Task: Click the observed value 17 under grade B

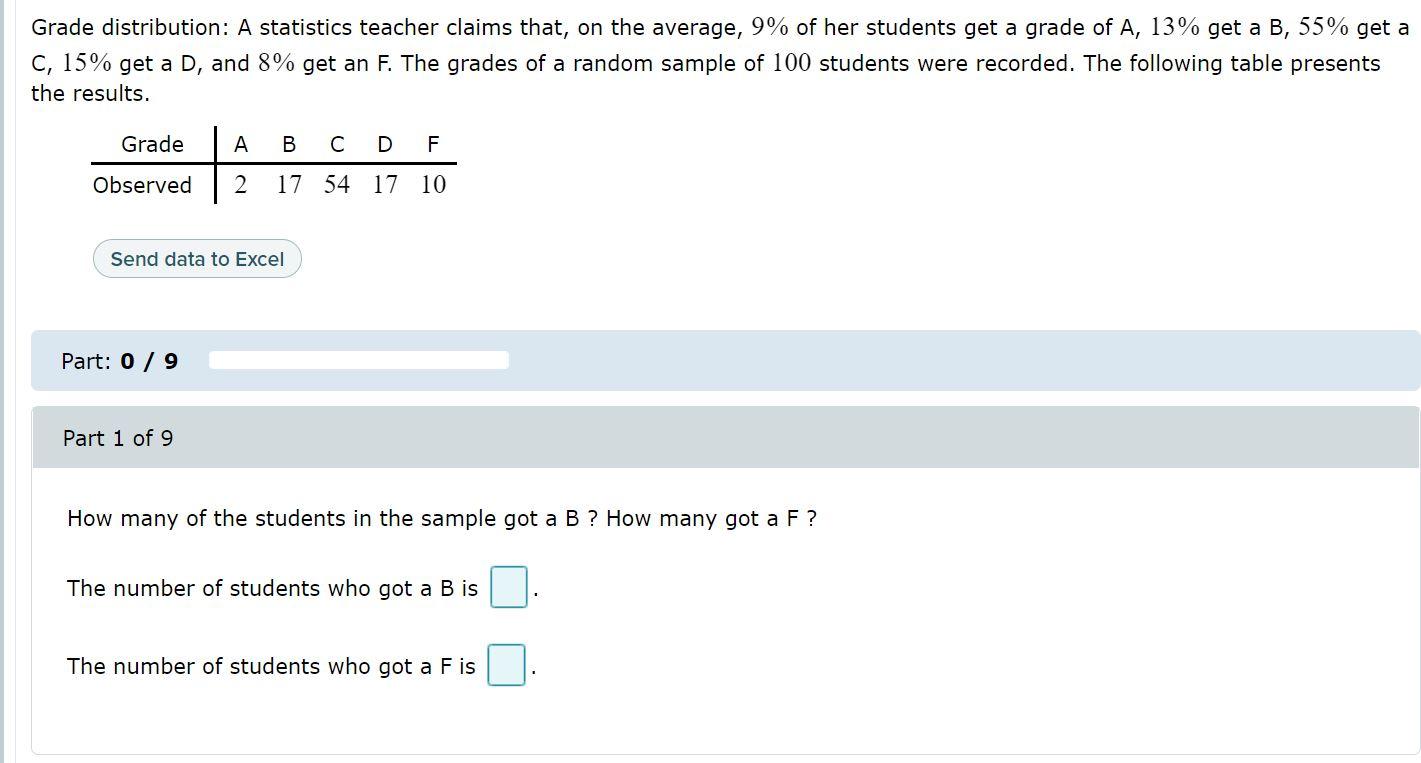Action: [288, 184]
